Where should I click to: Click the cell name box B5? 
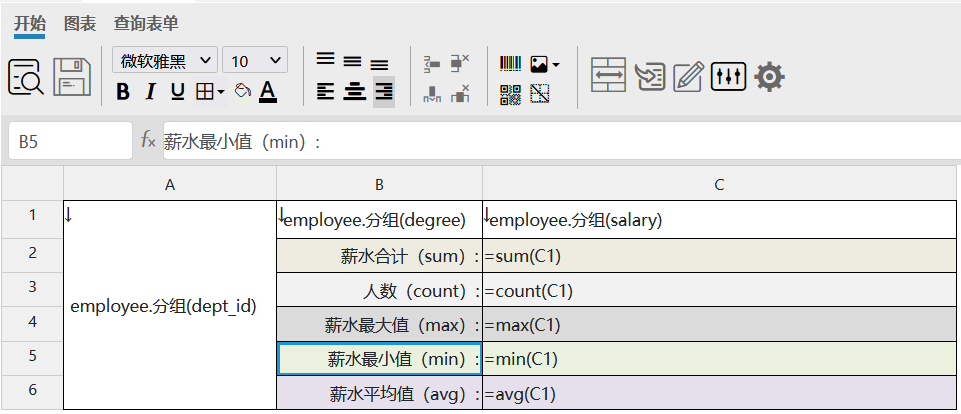click(x=70, y=141)
